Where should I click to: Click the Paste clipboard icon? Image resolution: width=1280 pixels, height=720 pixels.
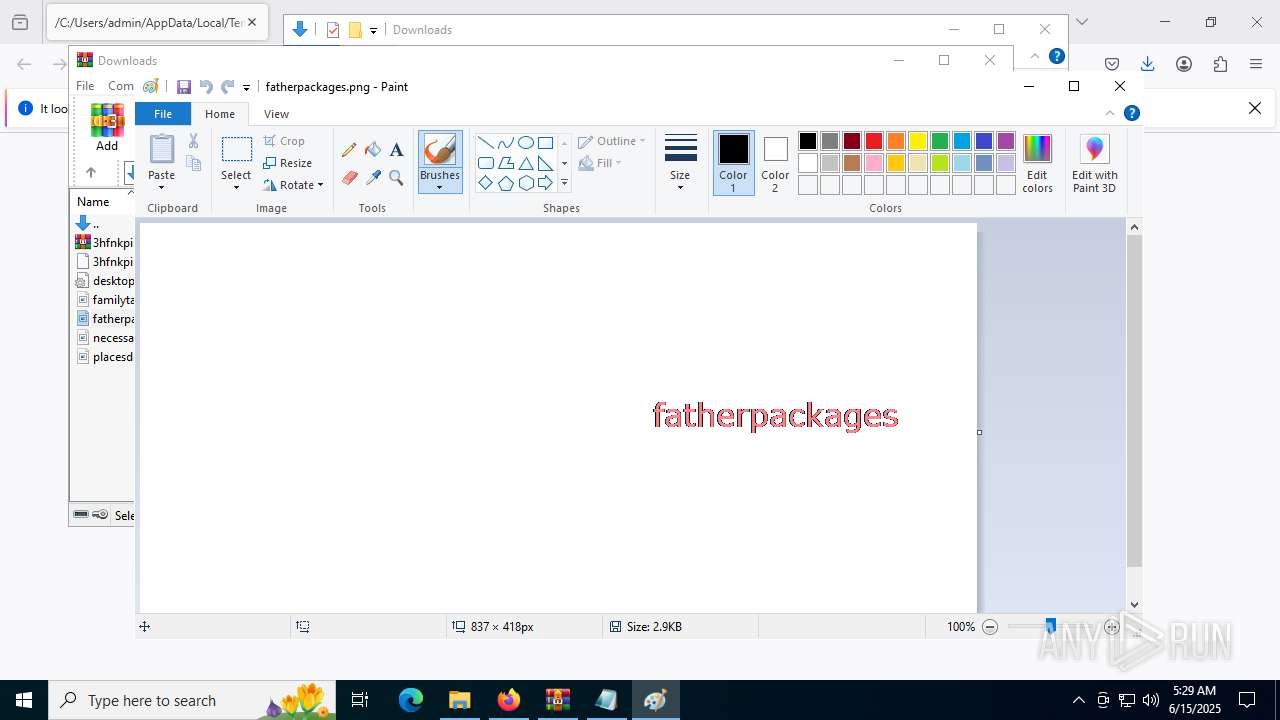(161, 149)
